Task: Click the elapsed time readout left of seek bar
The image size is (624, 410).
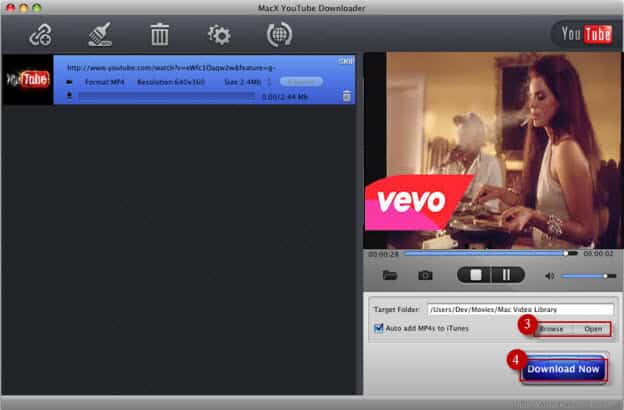Action: click(x=383, y=254)
